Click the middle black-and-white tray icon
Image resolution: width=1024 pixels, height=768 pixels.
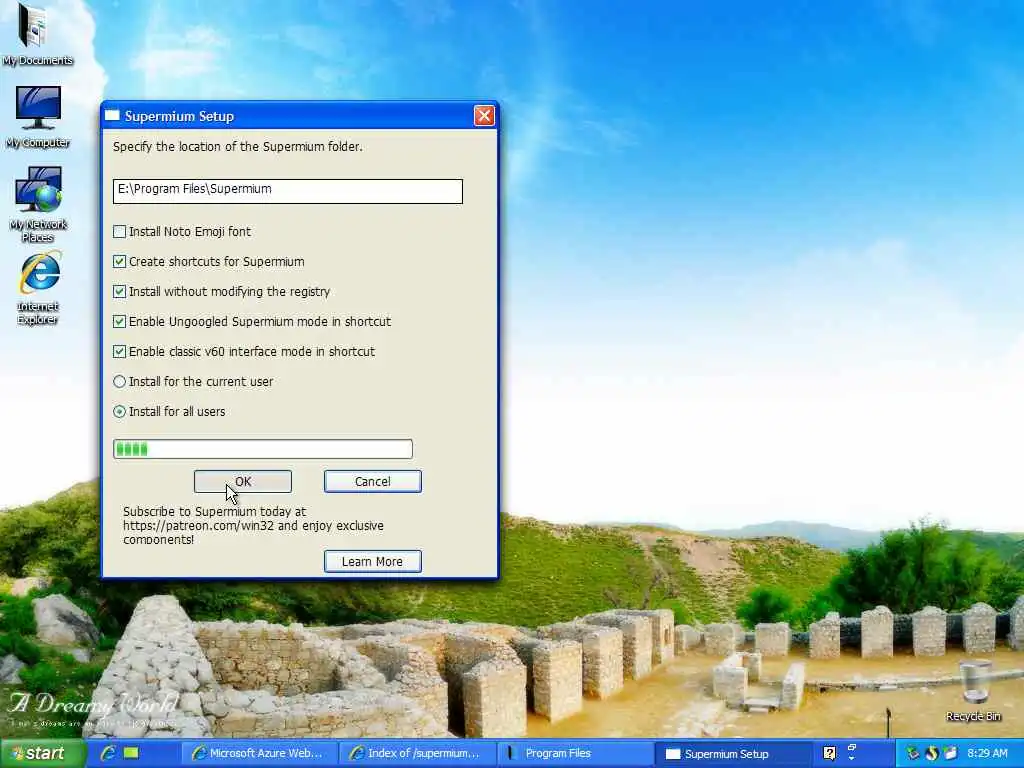[932, 754]
